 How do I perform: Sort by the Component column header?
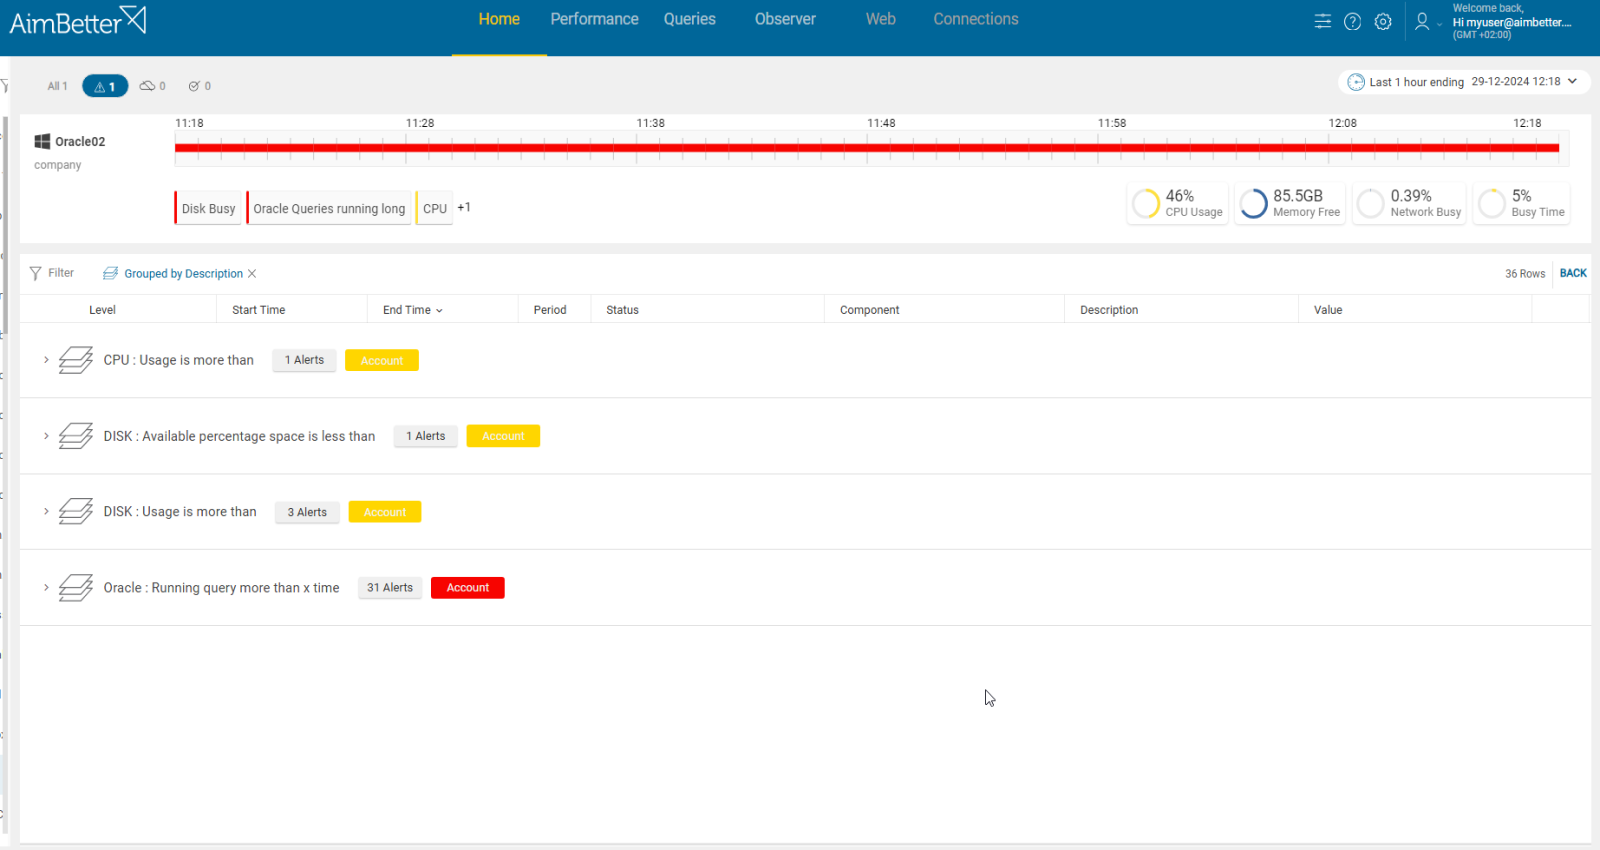(x=870, y=310)
